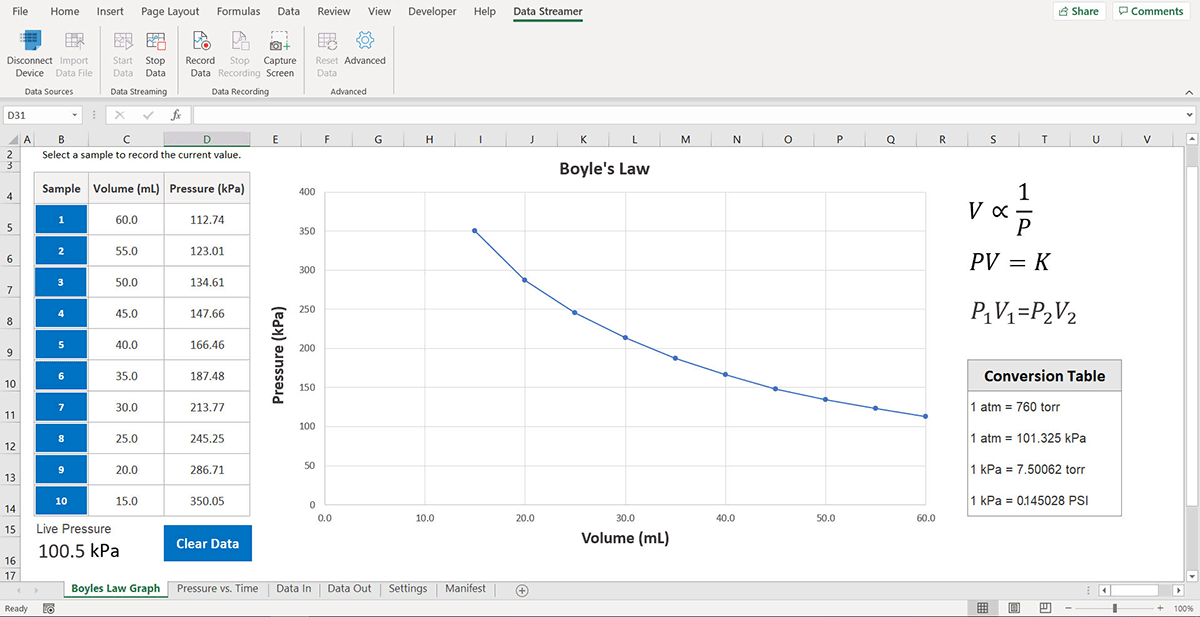Select the Data Streamer ribbon tab
Viewport: 1200px width, 617px height.
click(x=548, y=12)
